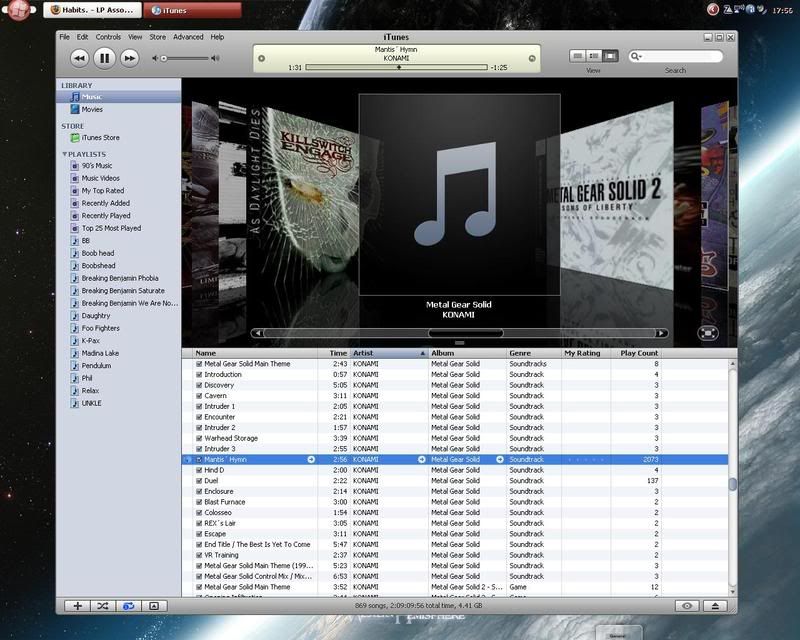Select list view button

578,56
